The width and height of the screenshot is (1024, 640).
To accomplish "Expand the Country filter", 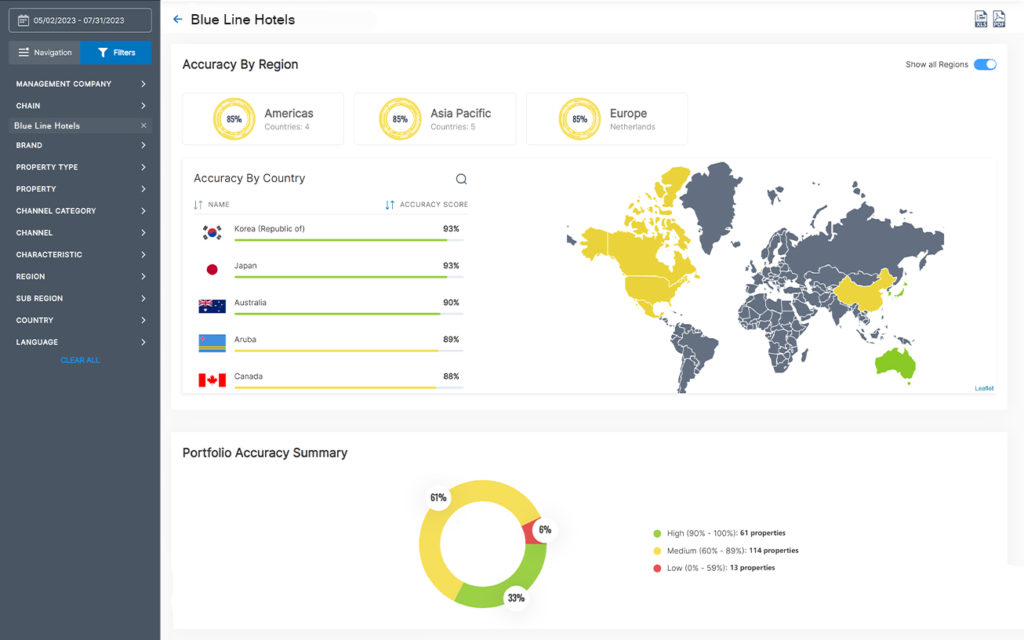I will pos(80,320).
